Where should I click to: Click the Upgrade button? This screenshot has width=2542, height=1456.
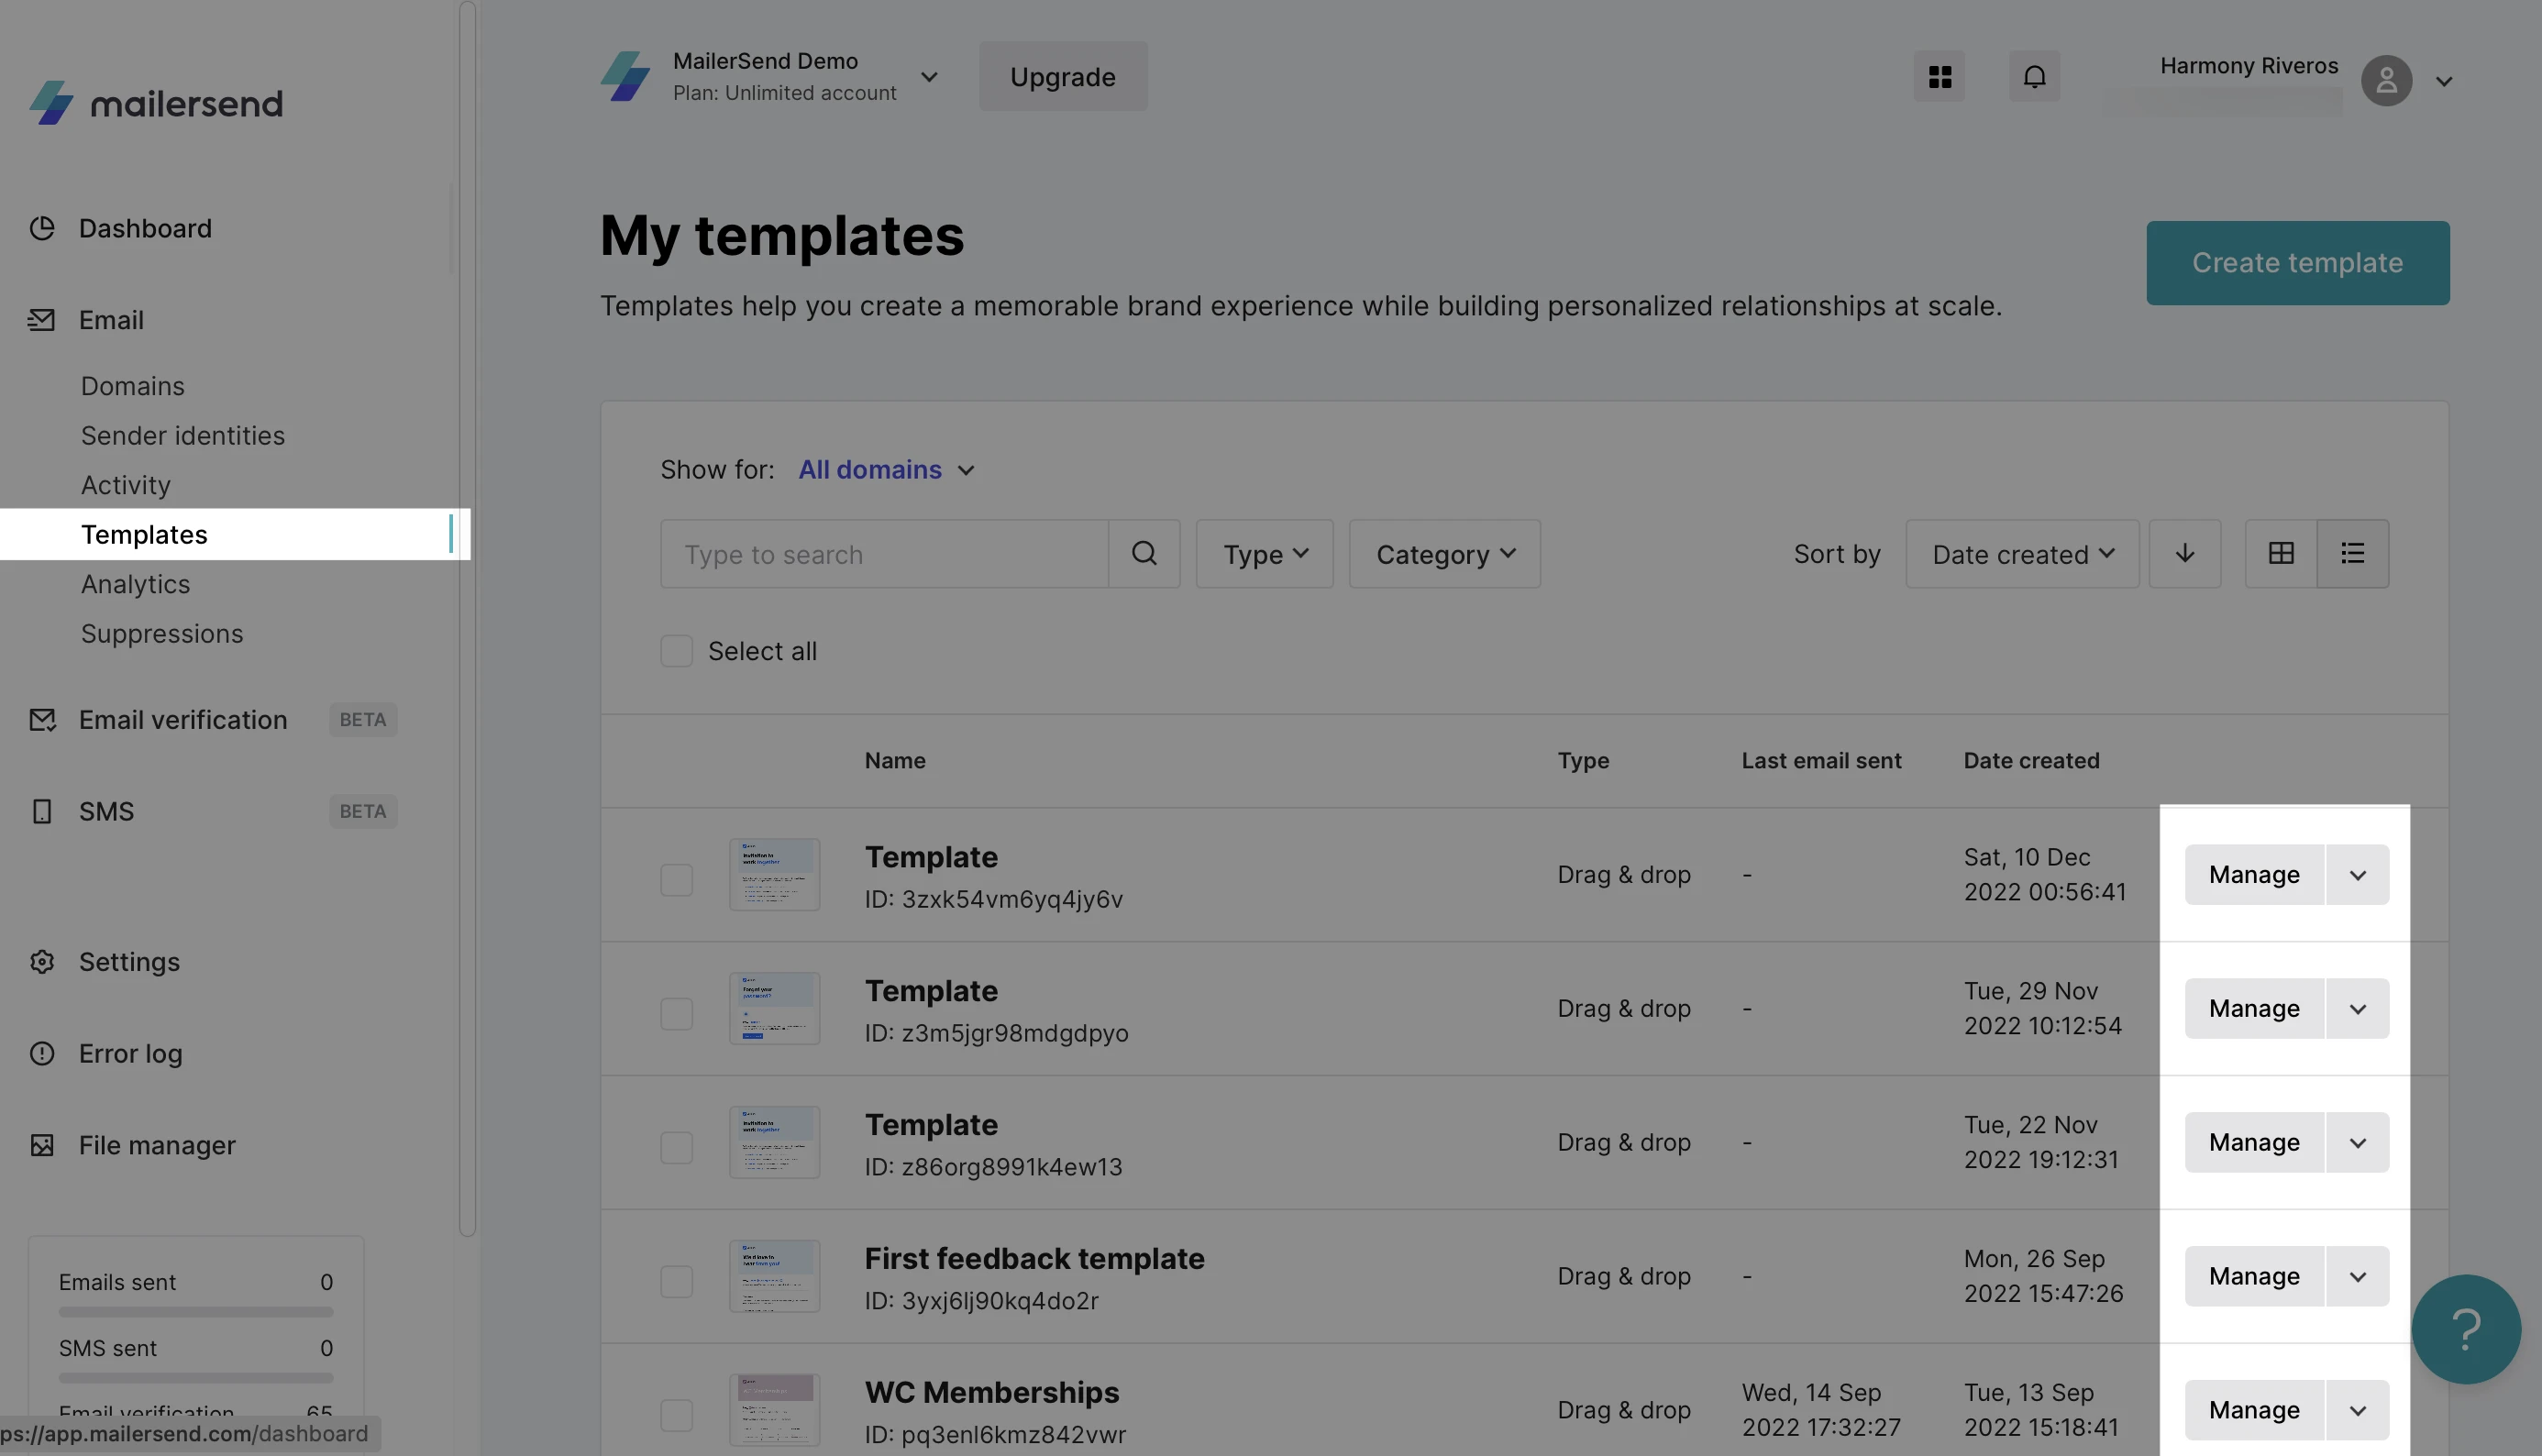coord(1062,77)
